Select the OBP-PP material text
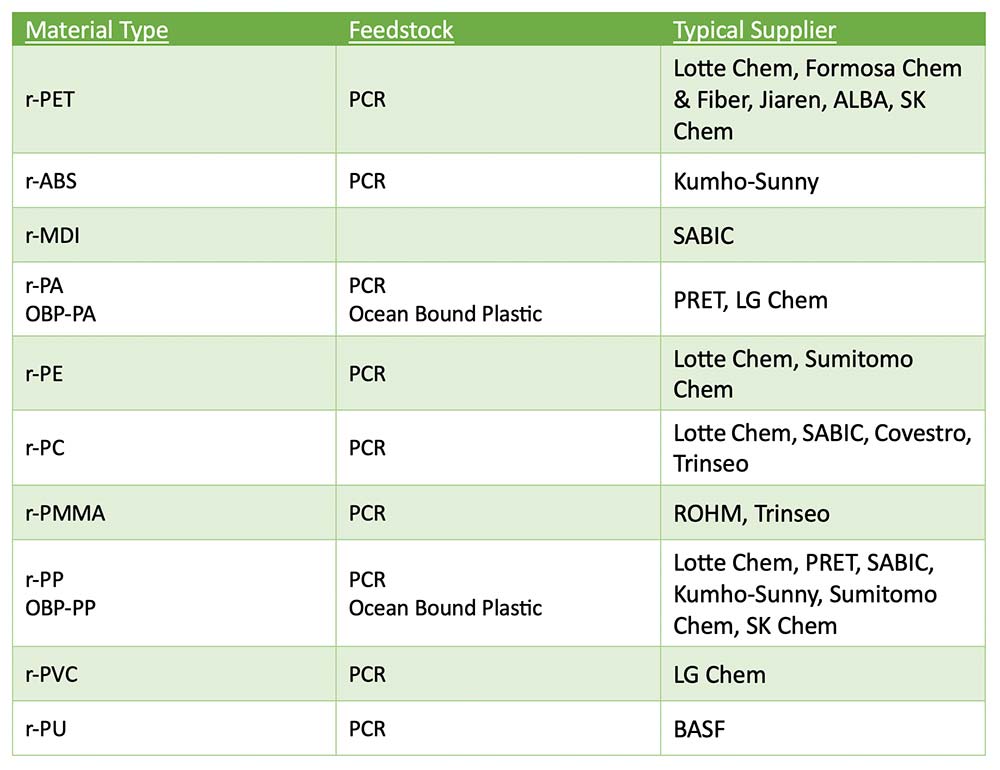 tap(60, 608)
